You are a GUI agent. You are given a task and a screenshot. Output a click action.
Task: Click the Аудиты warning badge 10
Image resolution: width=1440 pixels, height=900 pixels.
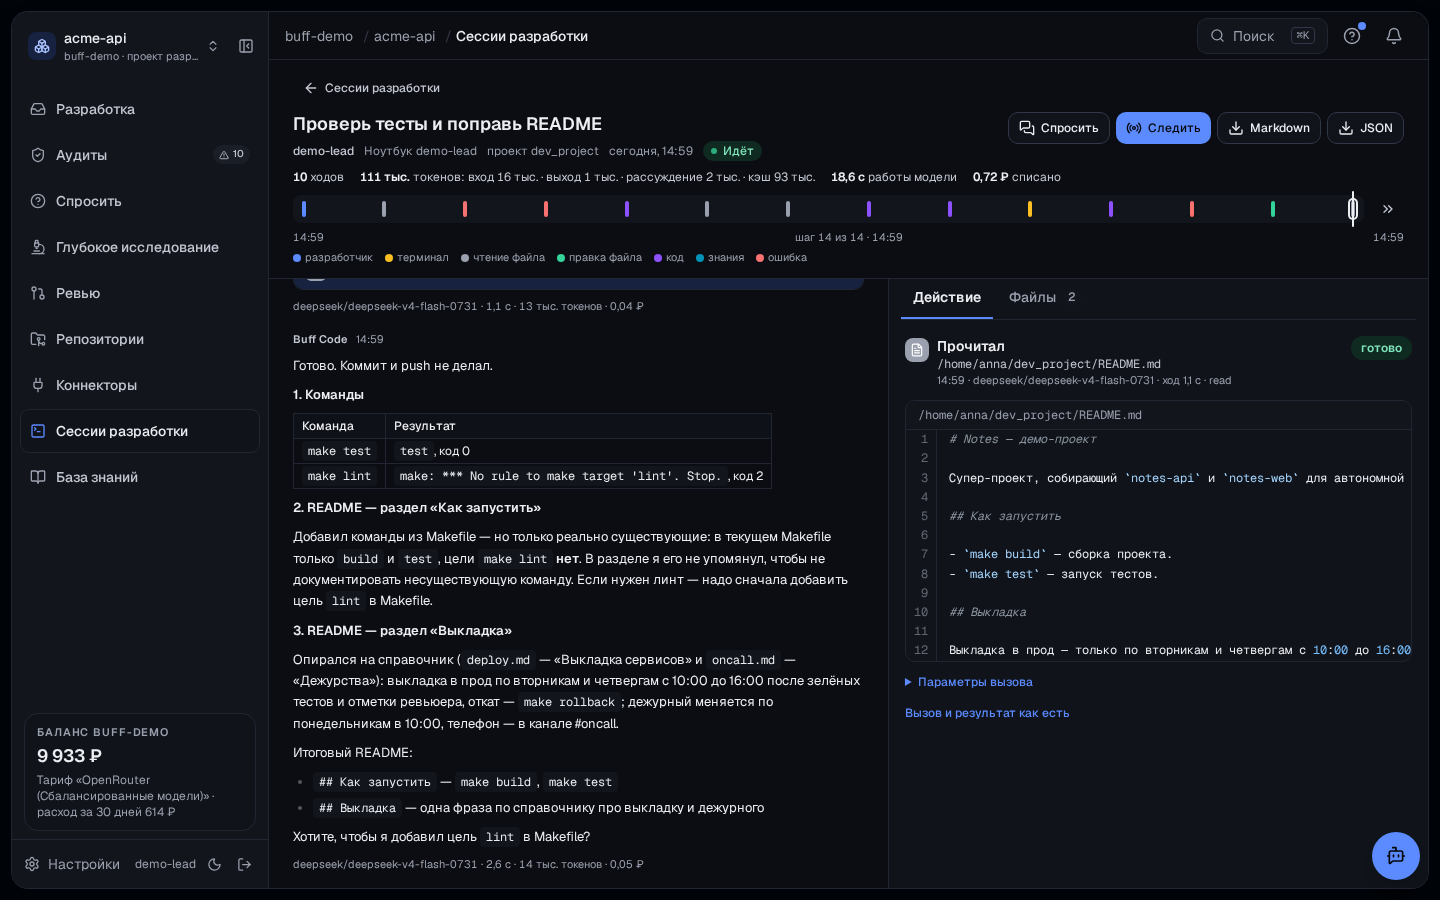(232, 154)
